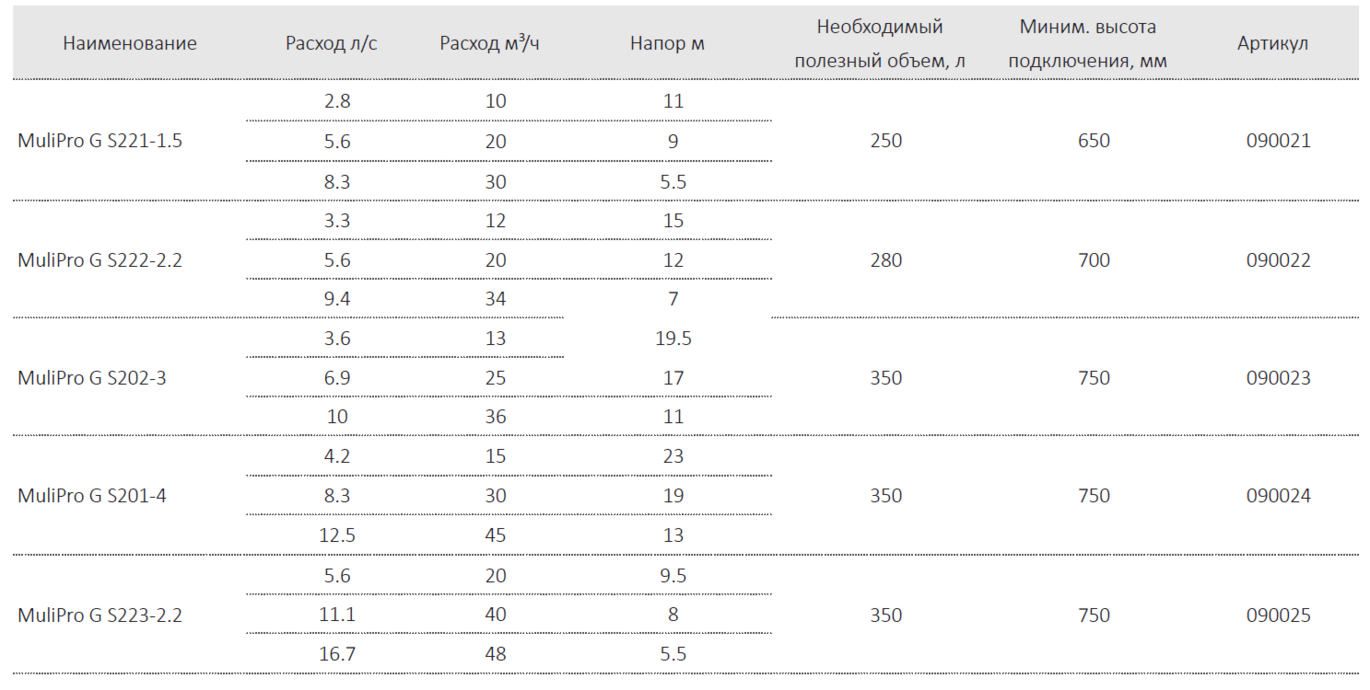Click the Наименование column header

click(x=130, y=44)
